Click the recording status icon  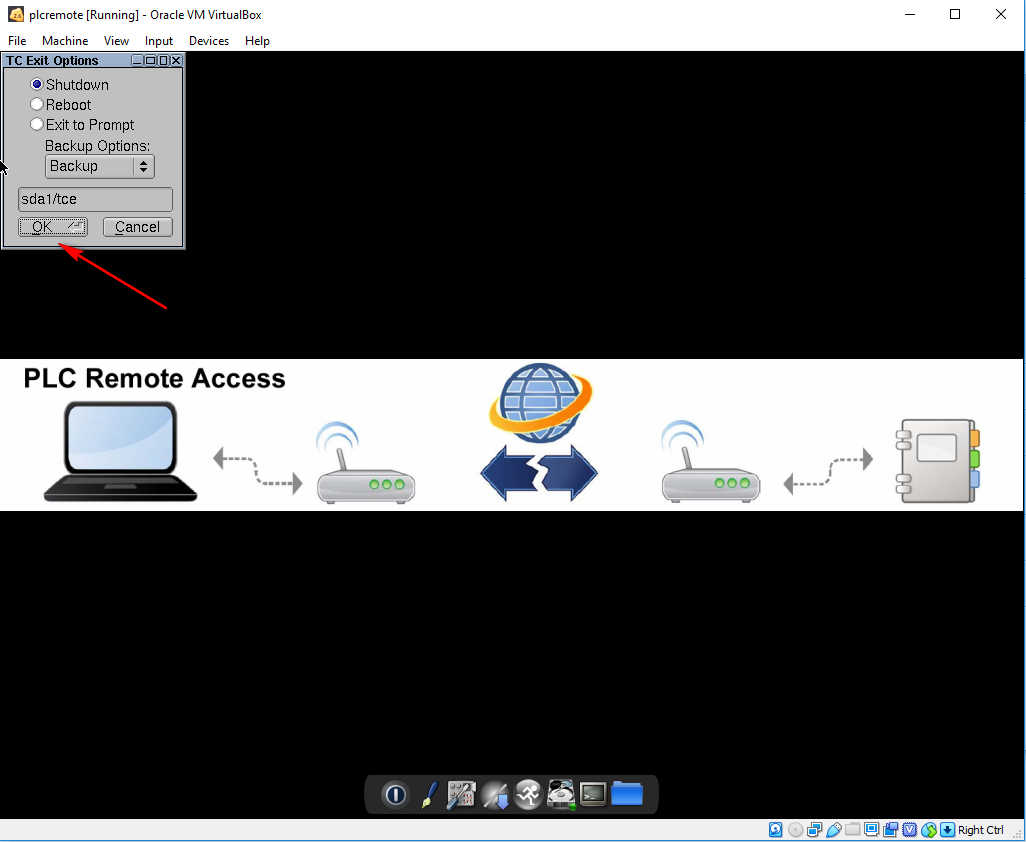click(891, 830)
